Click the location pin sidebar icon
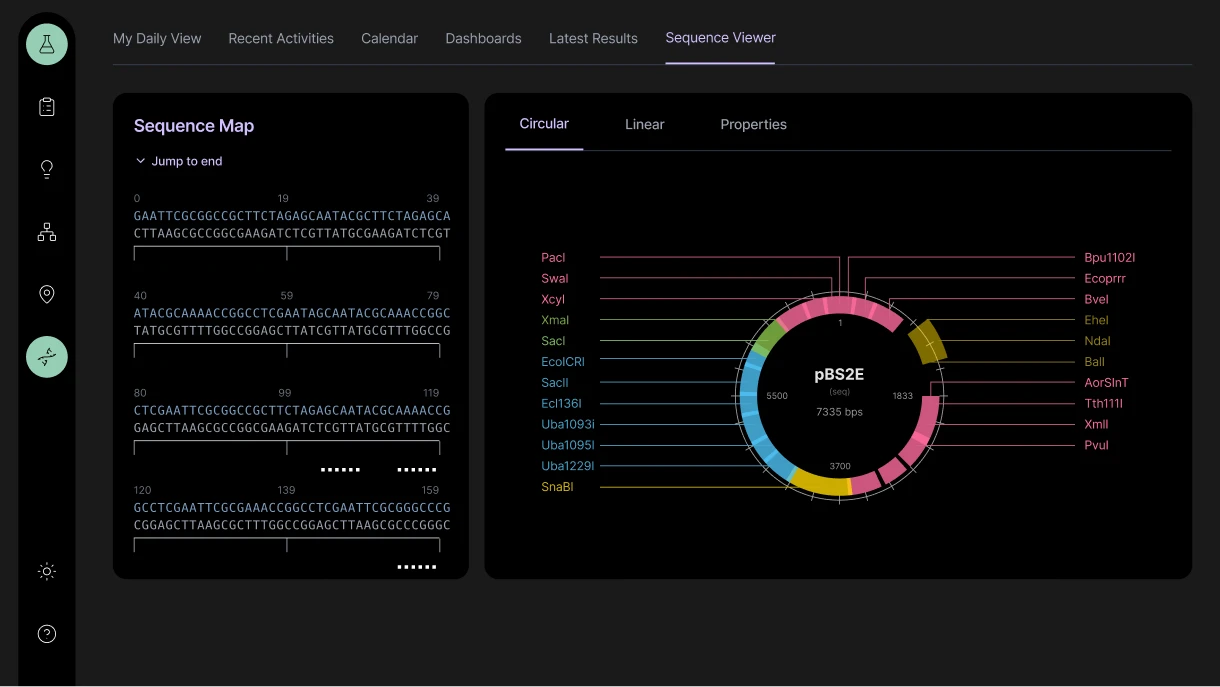Image resolution: width=1220 pixels, height=687 pixels. 46,294
